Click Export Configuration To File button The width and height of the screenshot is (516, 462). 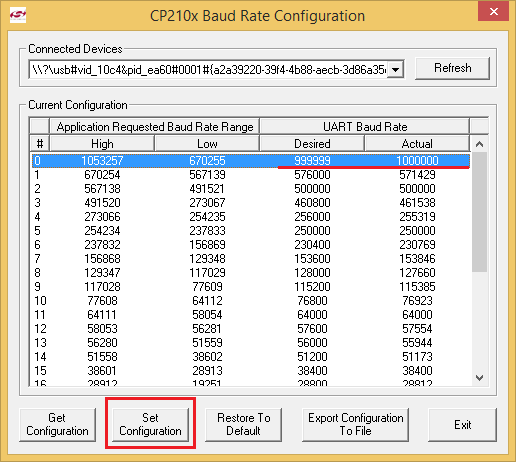click(355, 424)
